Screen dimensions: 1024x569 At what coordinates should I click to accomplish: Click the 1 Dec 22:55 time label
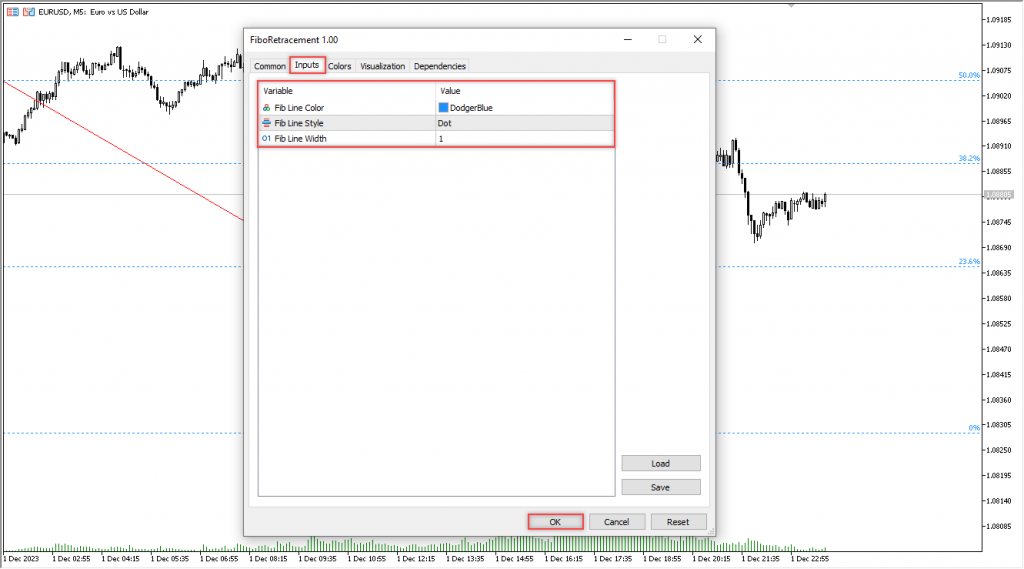pyautogui.click(x=810, y=559)
